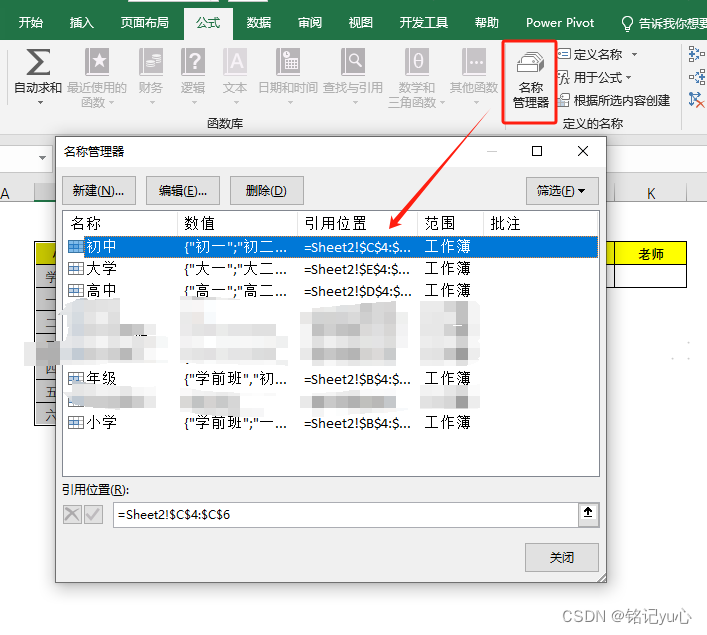707x635 pixels.
Task: Expand the AutoSum dropdown arrow
Action: tap(40, 103)
